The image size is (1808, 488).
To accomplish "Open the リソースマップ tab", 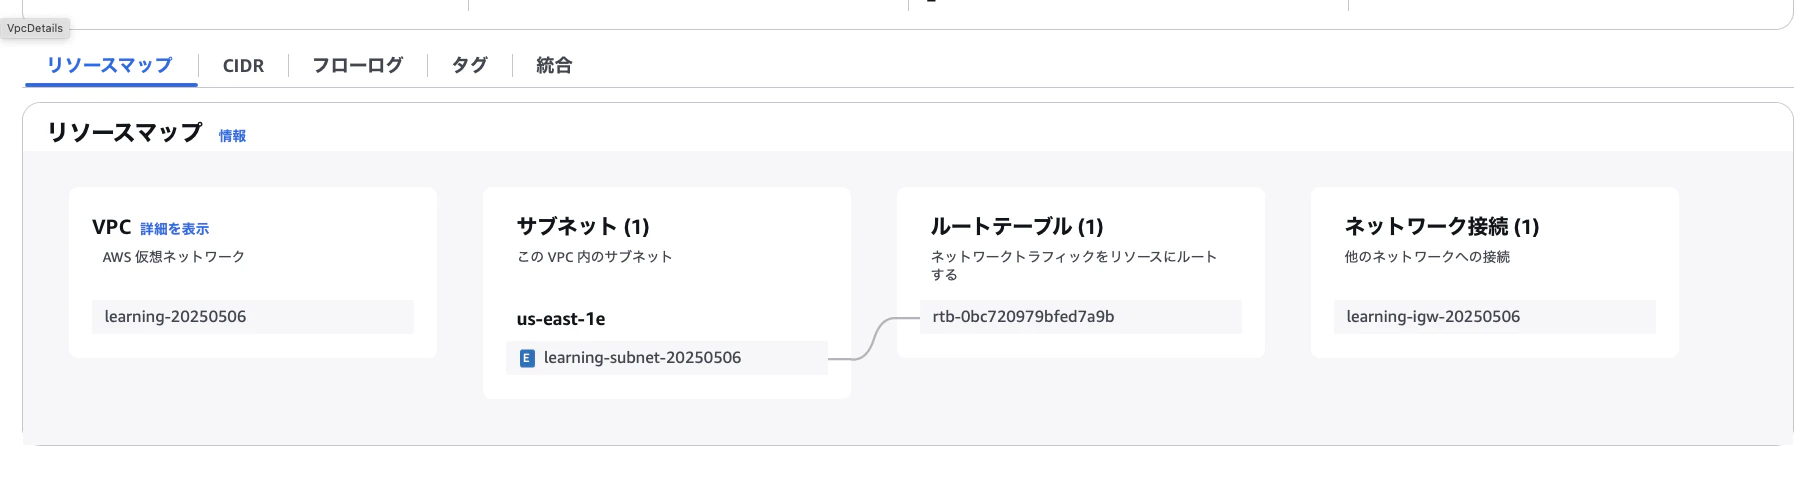I will point(110,65).
